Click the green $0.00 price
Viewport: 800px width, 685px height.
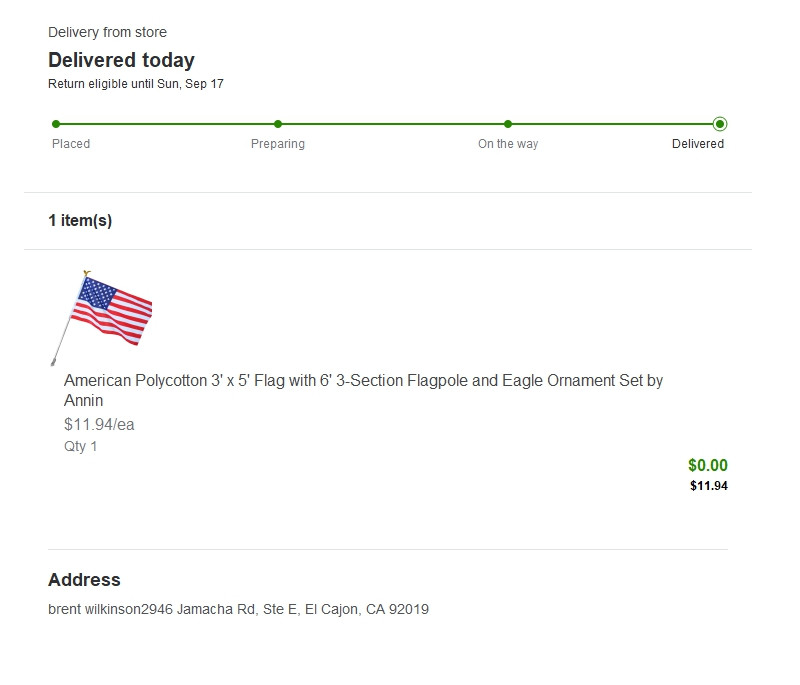[x=708, y=465]
